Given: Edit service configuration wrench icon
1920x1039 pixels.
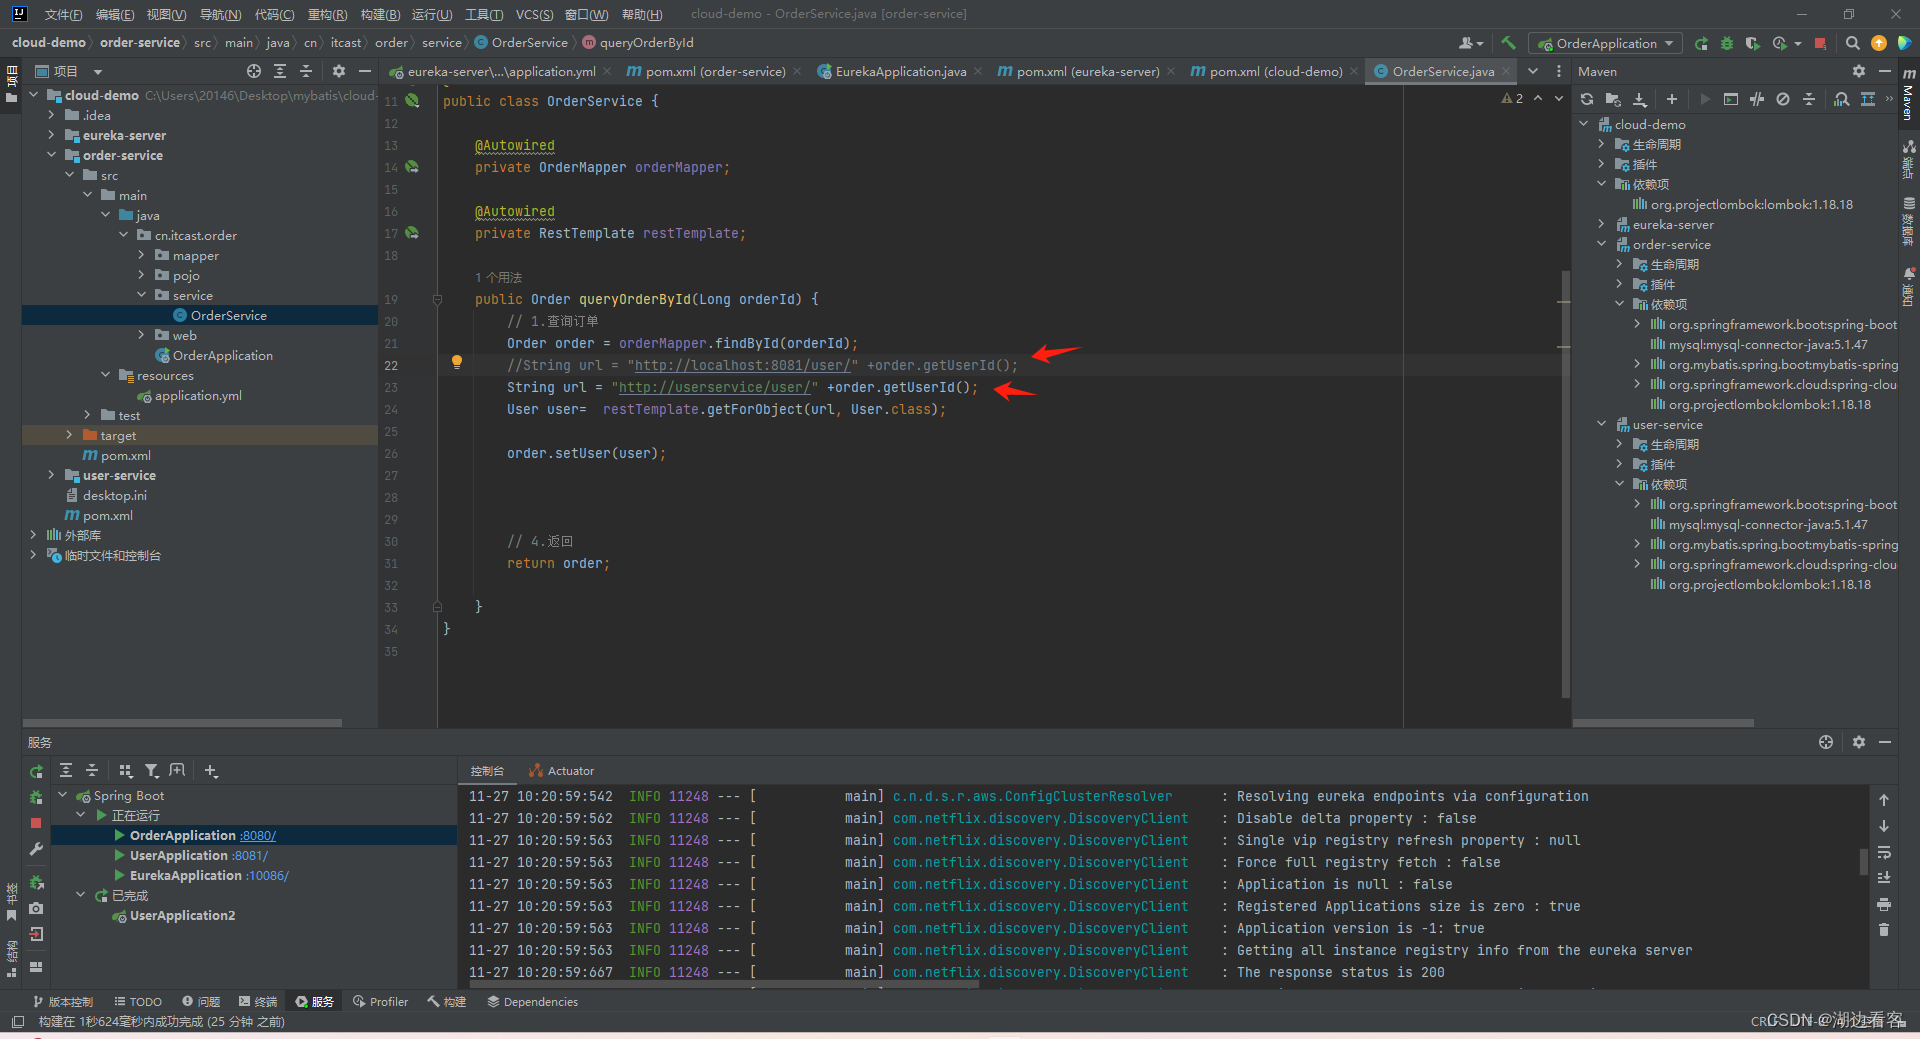Looking at the screenshot, I should 36,849.
